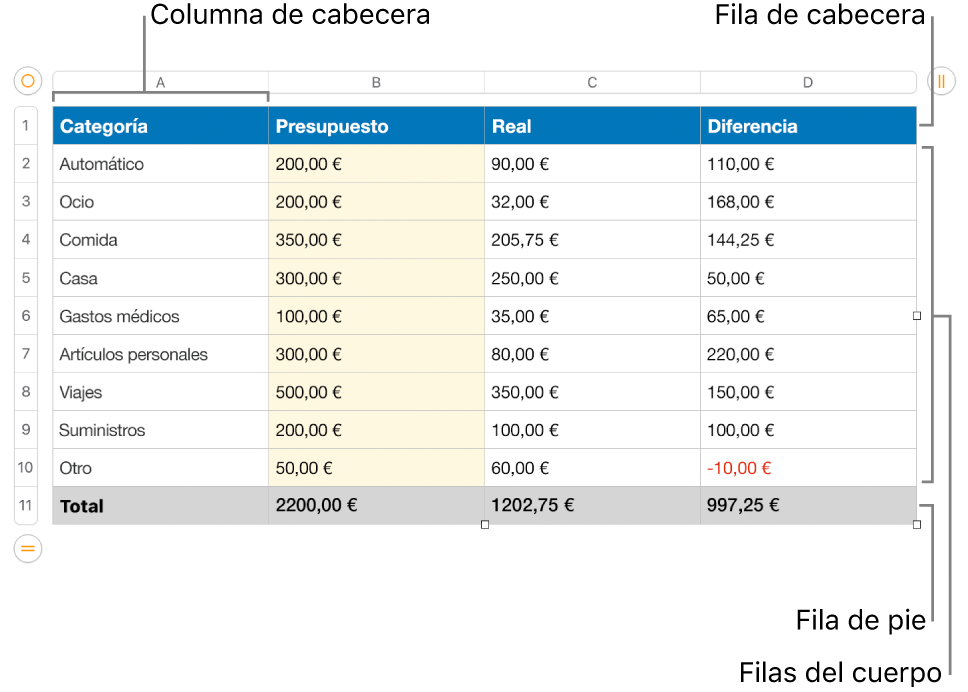Viewport: 968px width, 692px height.
Task: Click the add columns handle icon
Action: click(941, 81)
